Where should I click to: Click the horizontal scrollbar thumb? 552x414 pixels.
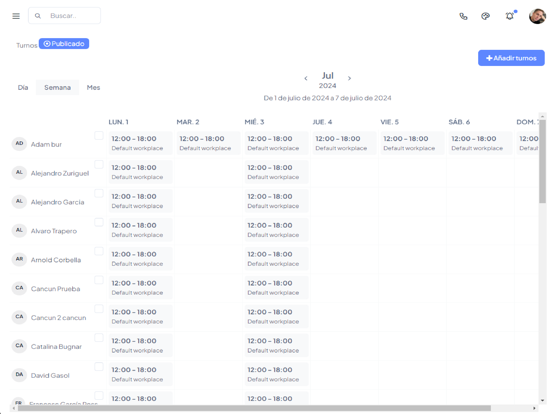click(254, 408)
